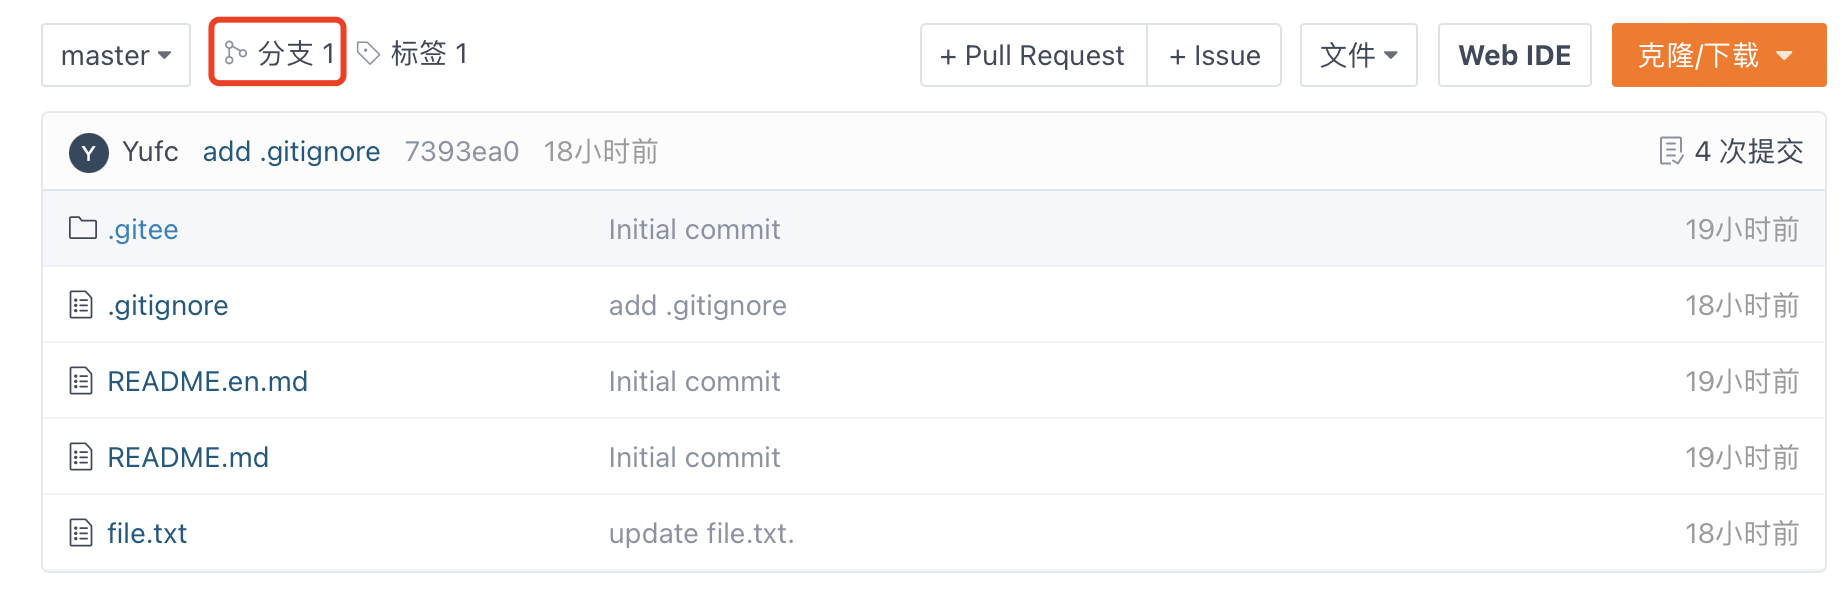The height and width of the screenshot is (598, 1848).
Task: Click the + Issue button
Action: 1214,55
